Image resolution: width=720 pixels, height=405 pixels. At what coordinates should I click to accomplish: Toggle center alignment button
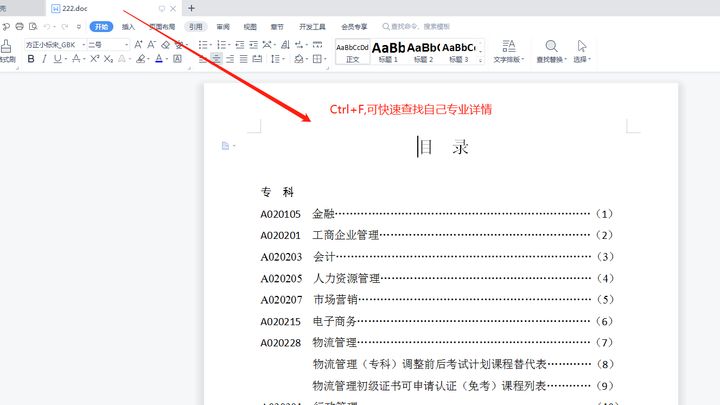coord(216,59)
